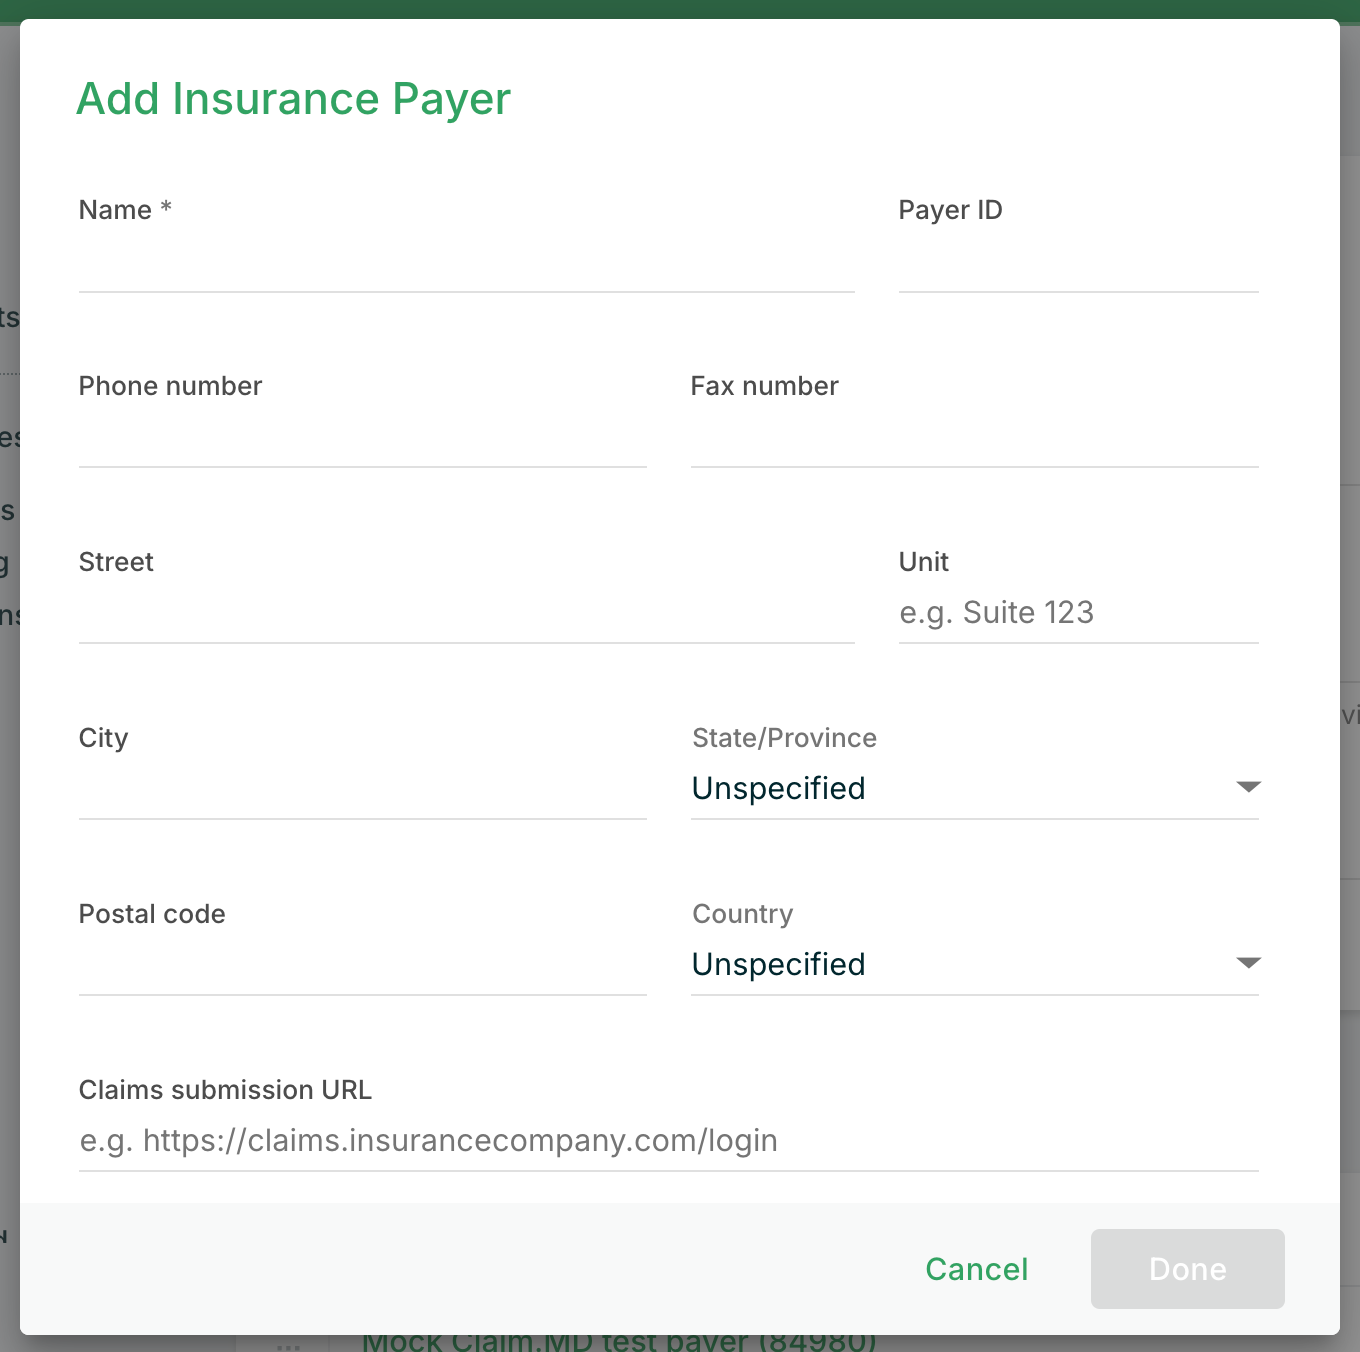This screenshot has width=1360, height=1352.
Task: Click the Add Insurance Payer dialog title
Action: coord(294,99)
